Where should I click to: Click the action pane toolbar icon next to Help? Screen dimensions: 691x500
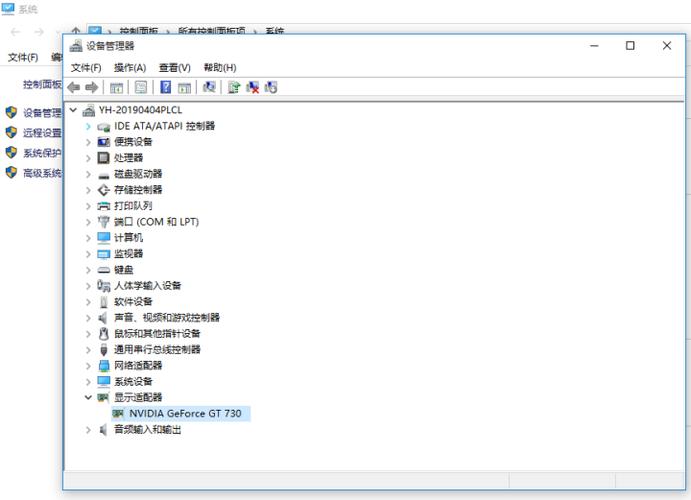(184, 88)
